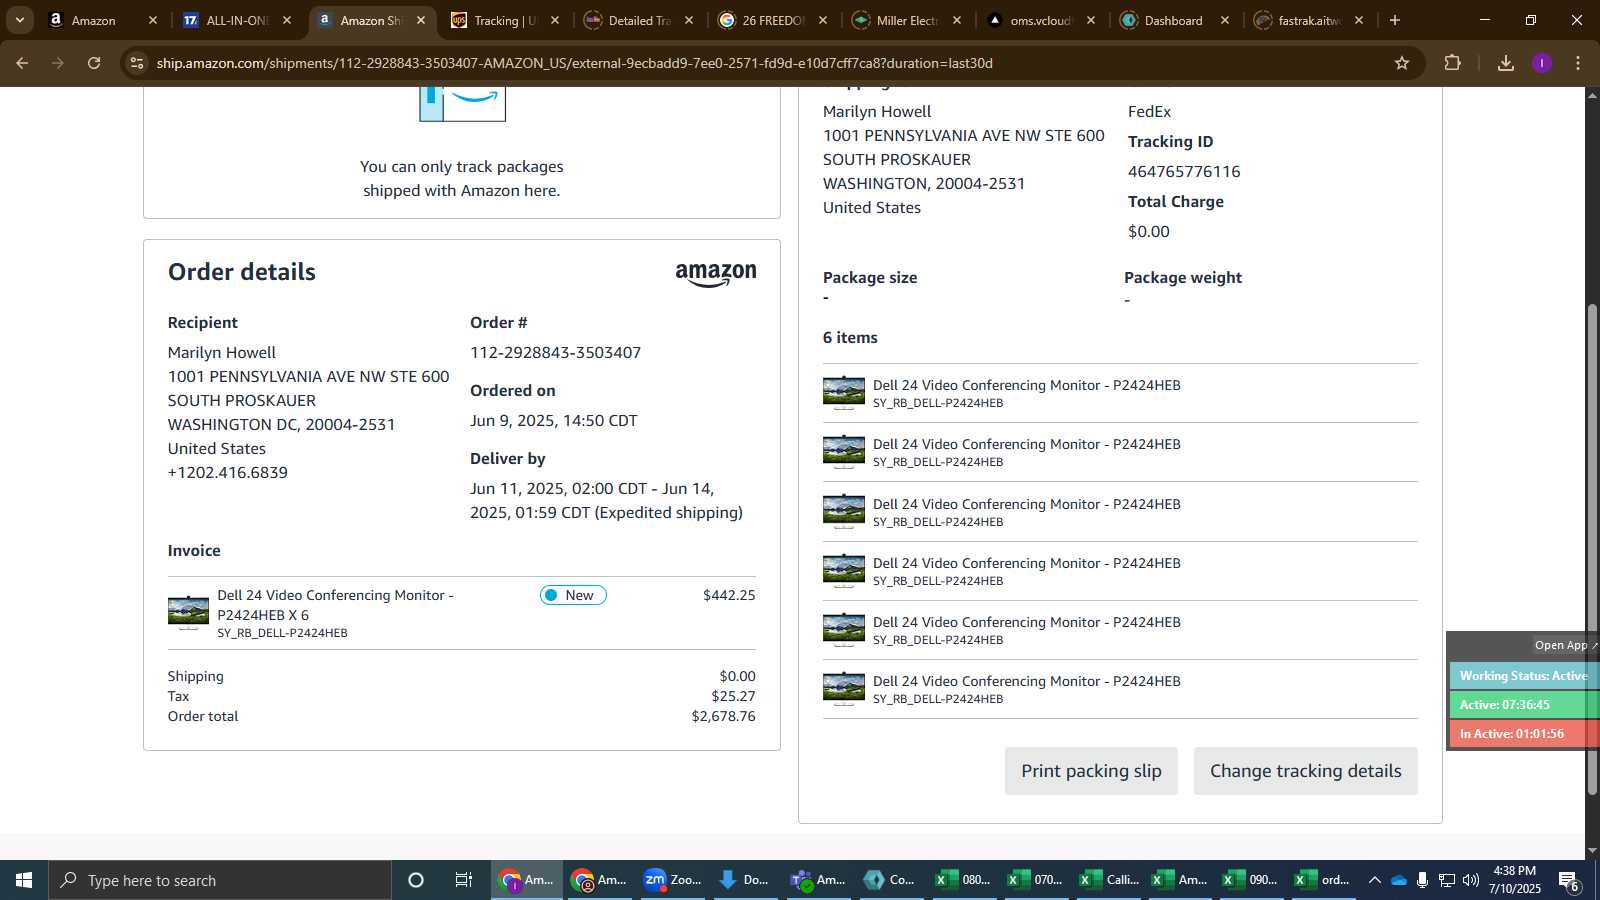Click the address bar URL

[575, 63]
